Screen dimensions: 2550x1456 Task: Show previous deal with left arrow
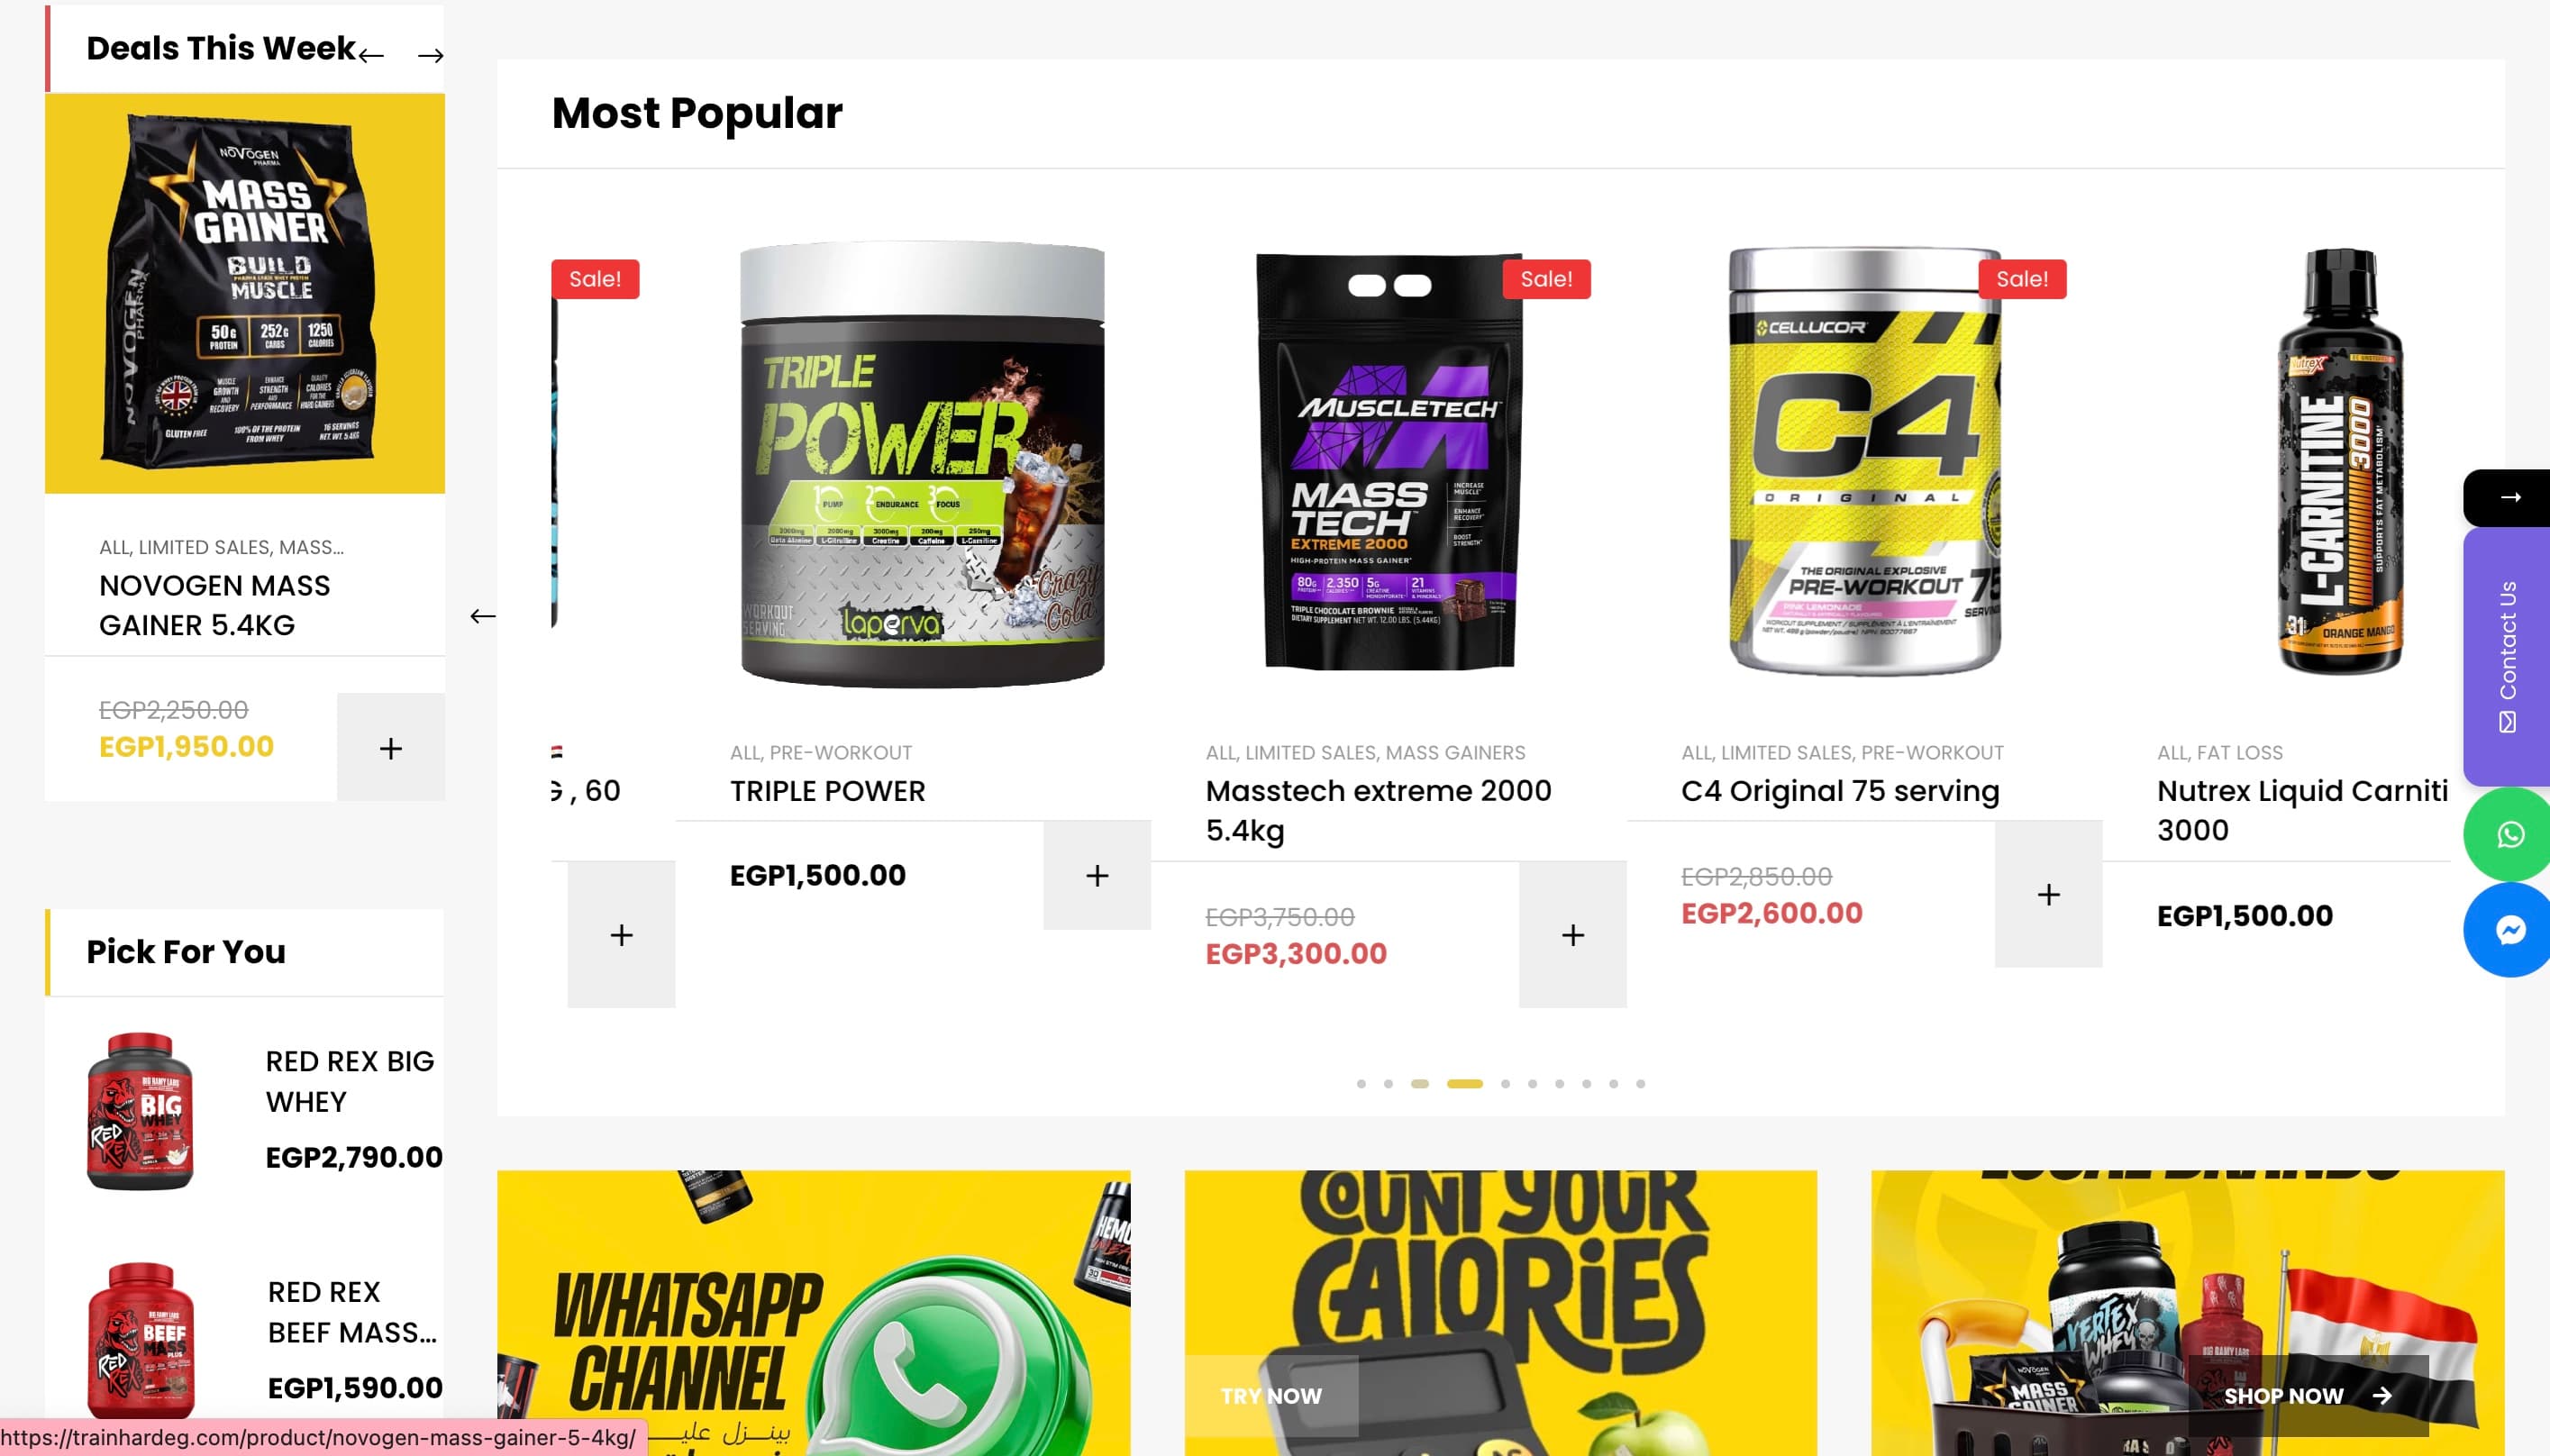click(371, 55)
